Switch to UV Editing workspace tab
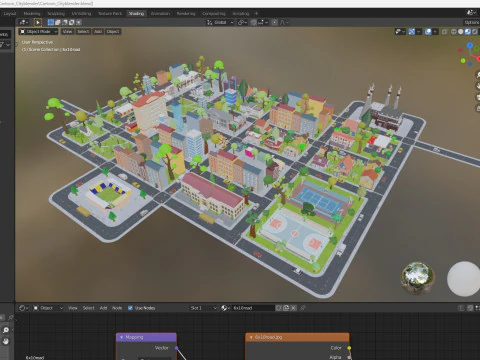480x360 pixels. tap(81, 14)
